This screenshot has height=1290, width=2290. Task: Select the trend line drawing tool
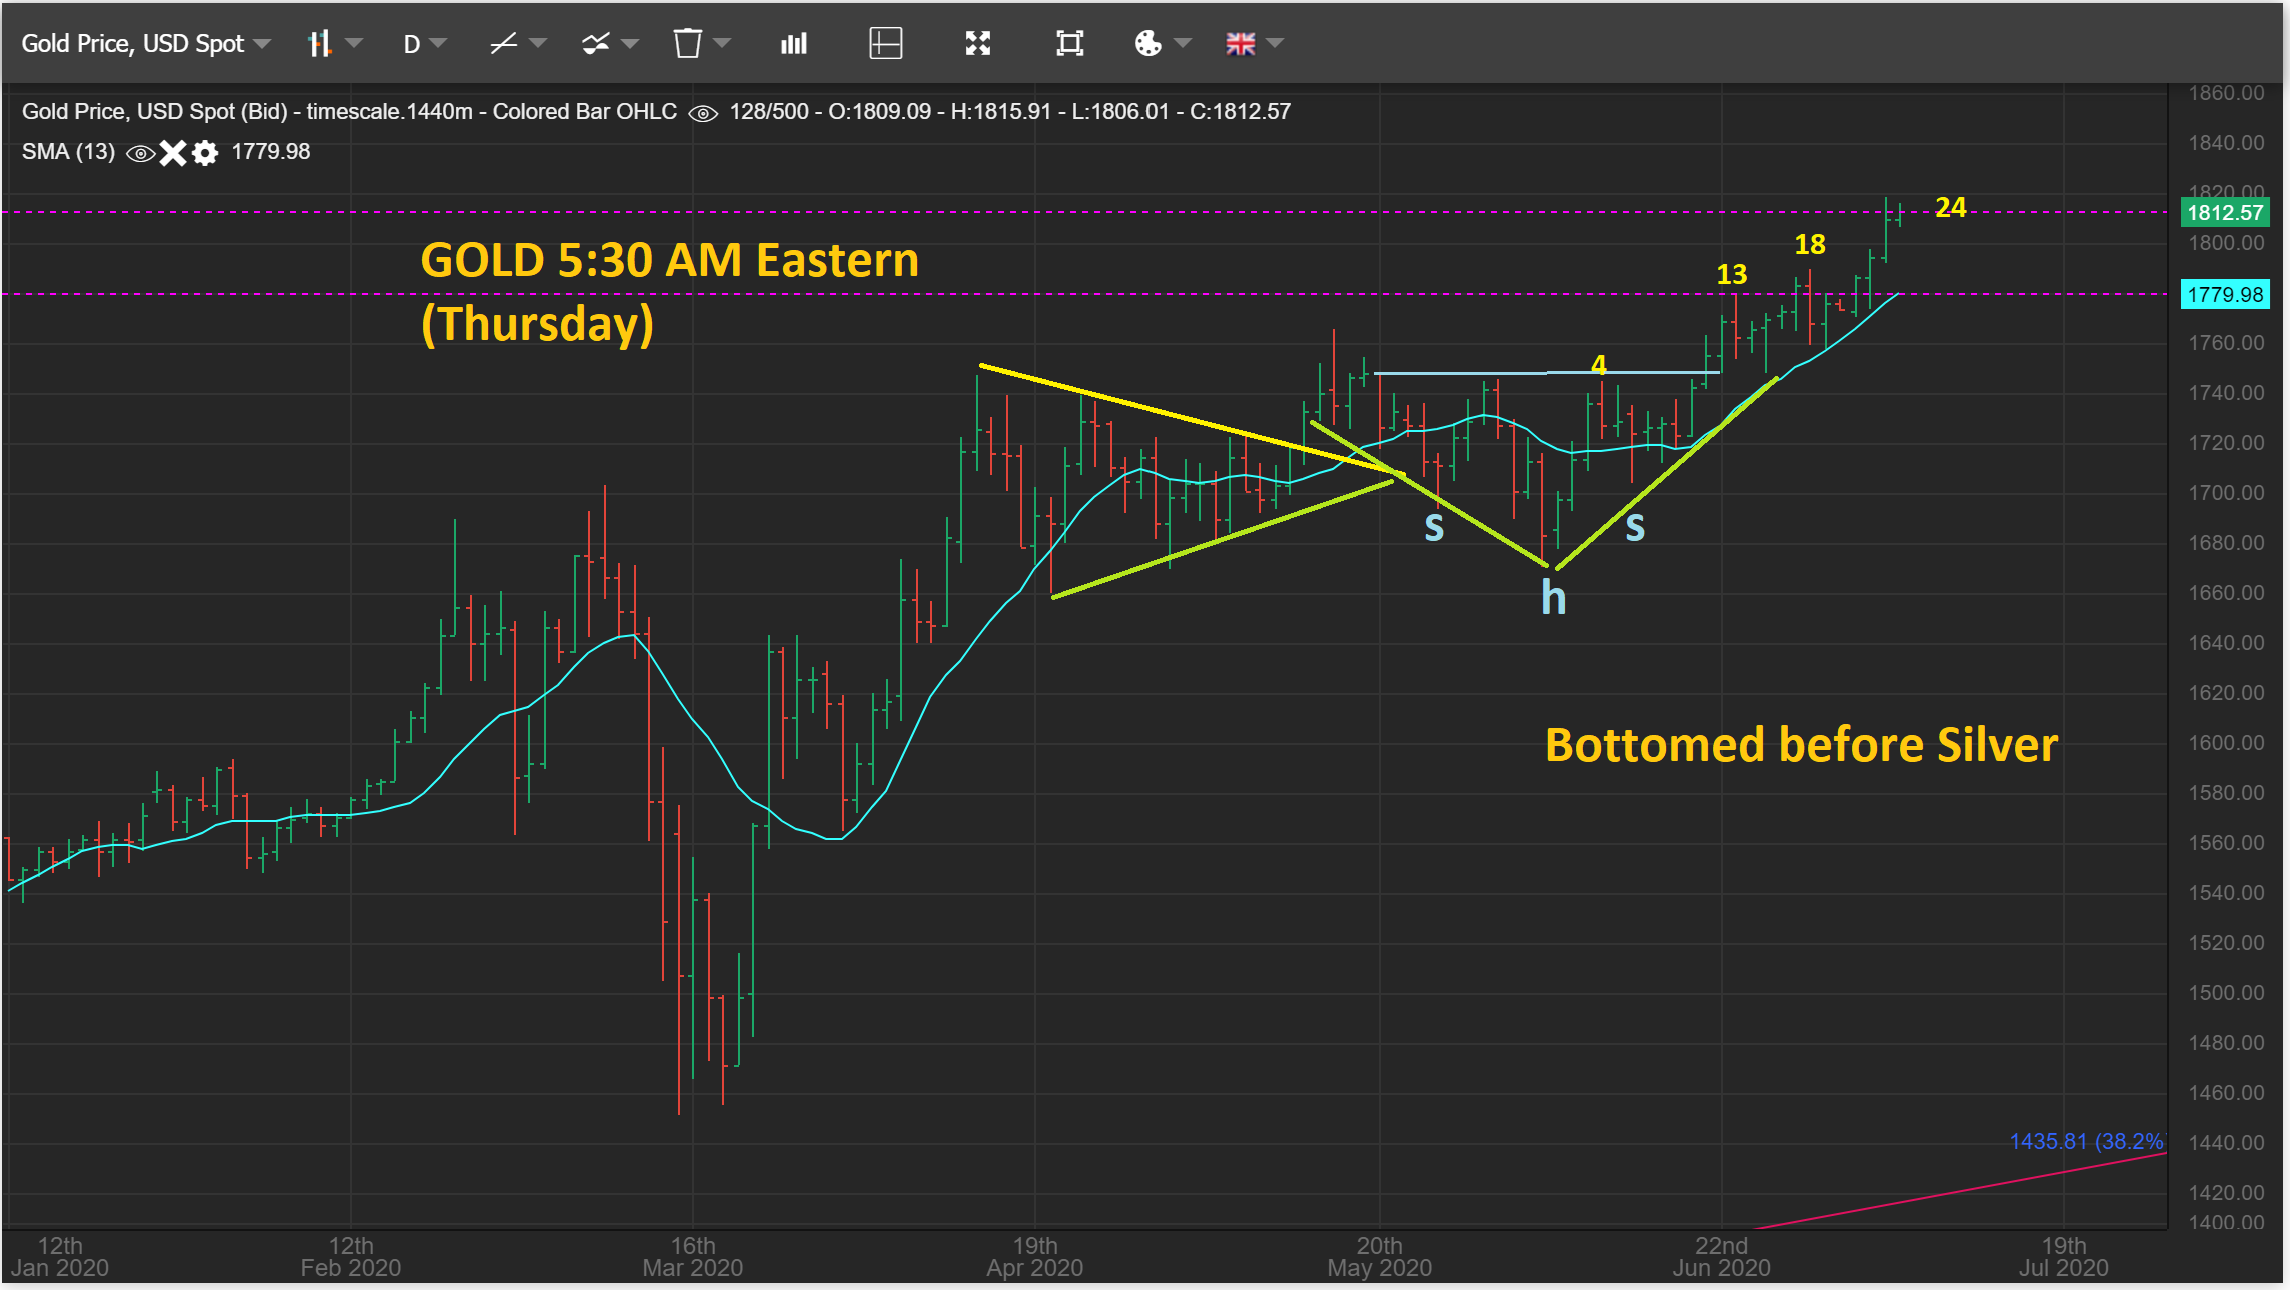[504, 43]
